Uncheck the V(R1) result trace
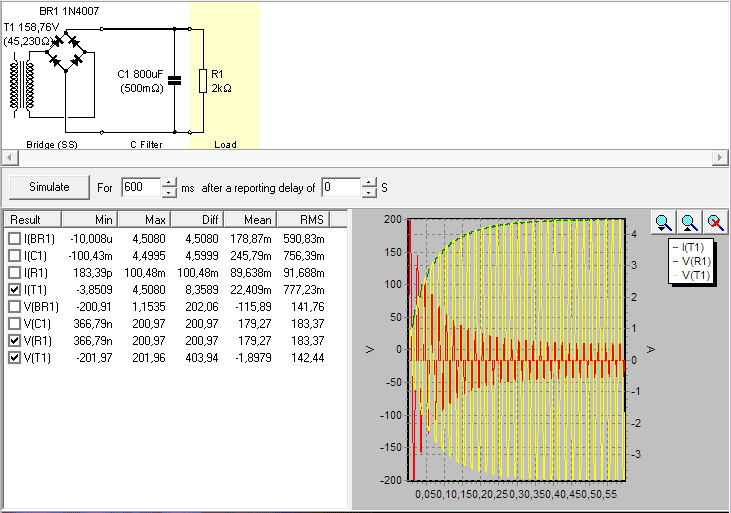The image size is (731, 513). pyautogui.click(x=14, y=341)
